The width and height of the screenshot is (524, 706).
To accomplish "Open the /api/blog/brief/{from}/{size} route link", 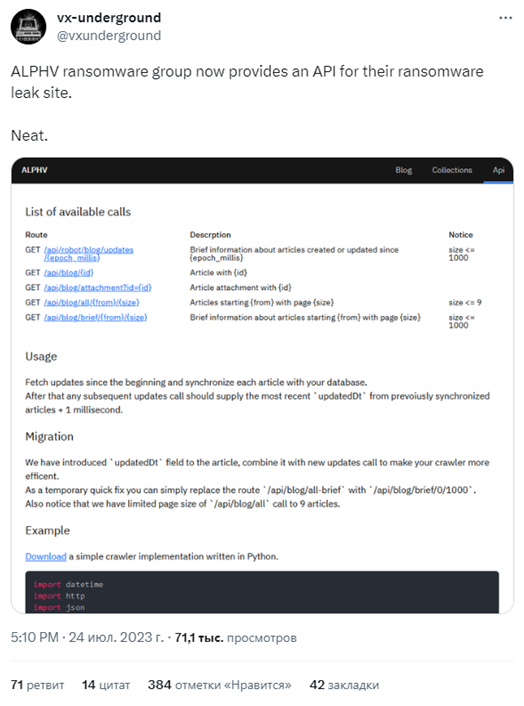I will click(x=95, y=317).
